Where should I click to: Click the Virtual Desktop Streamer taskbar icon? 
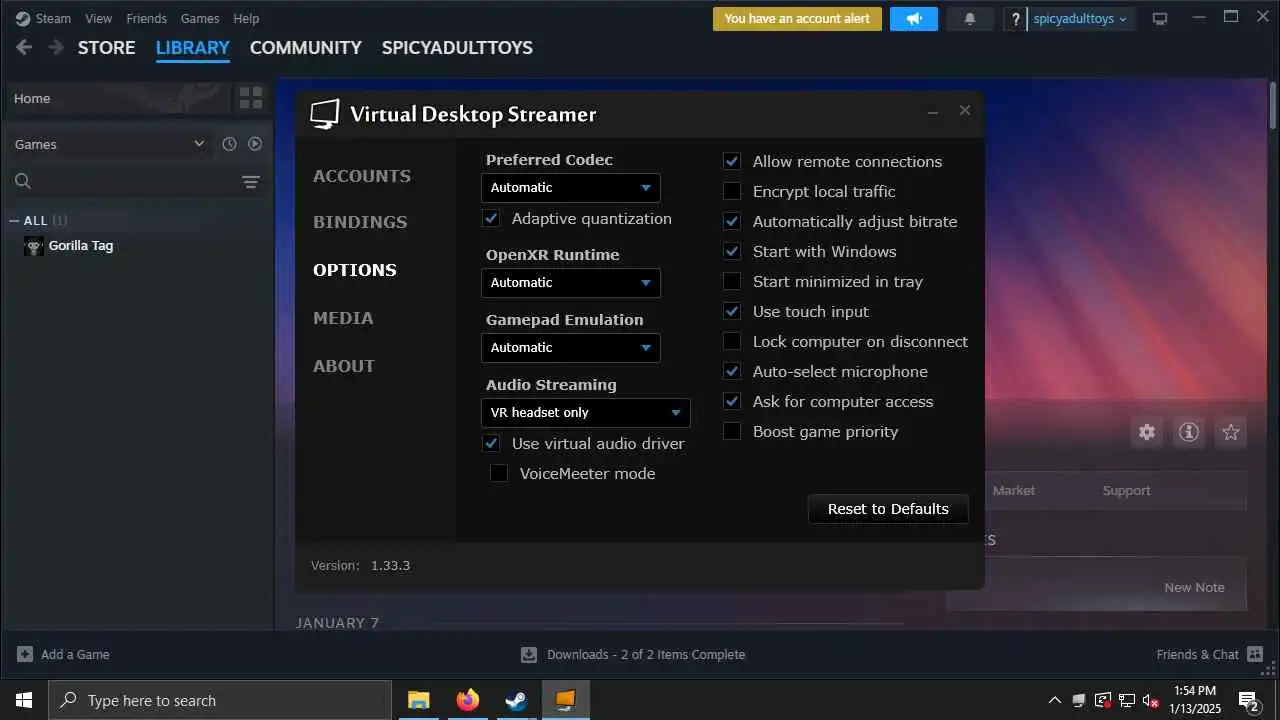tap(566, 700)
